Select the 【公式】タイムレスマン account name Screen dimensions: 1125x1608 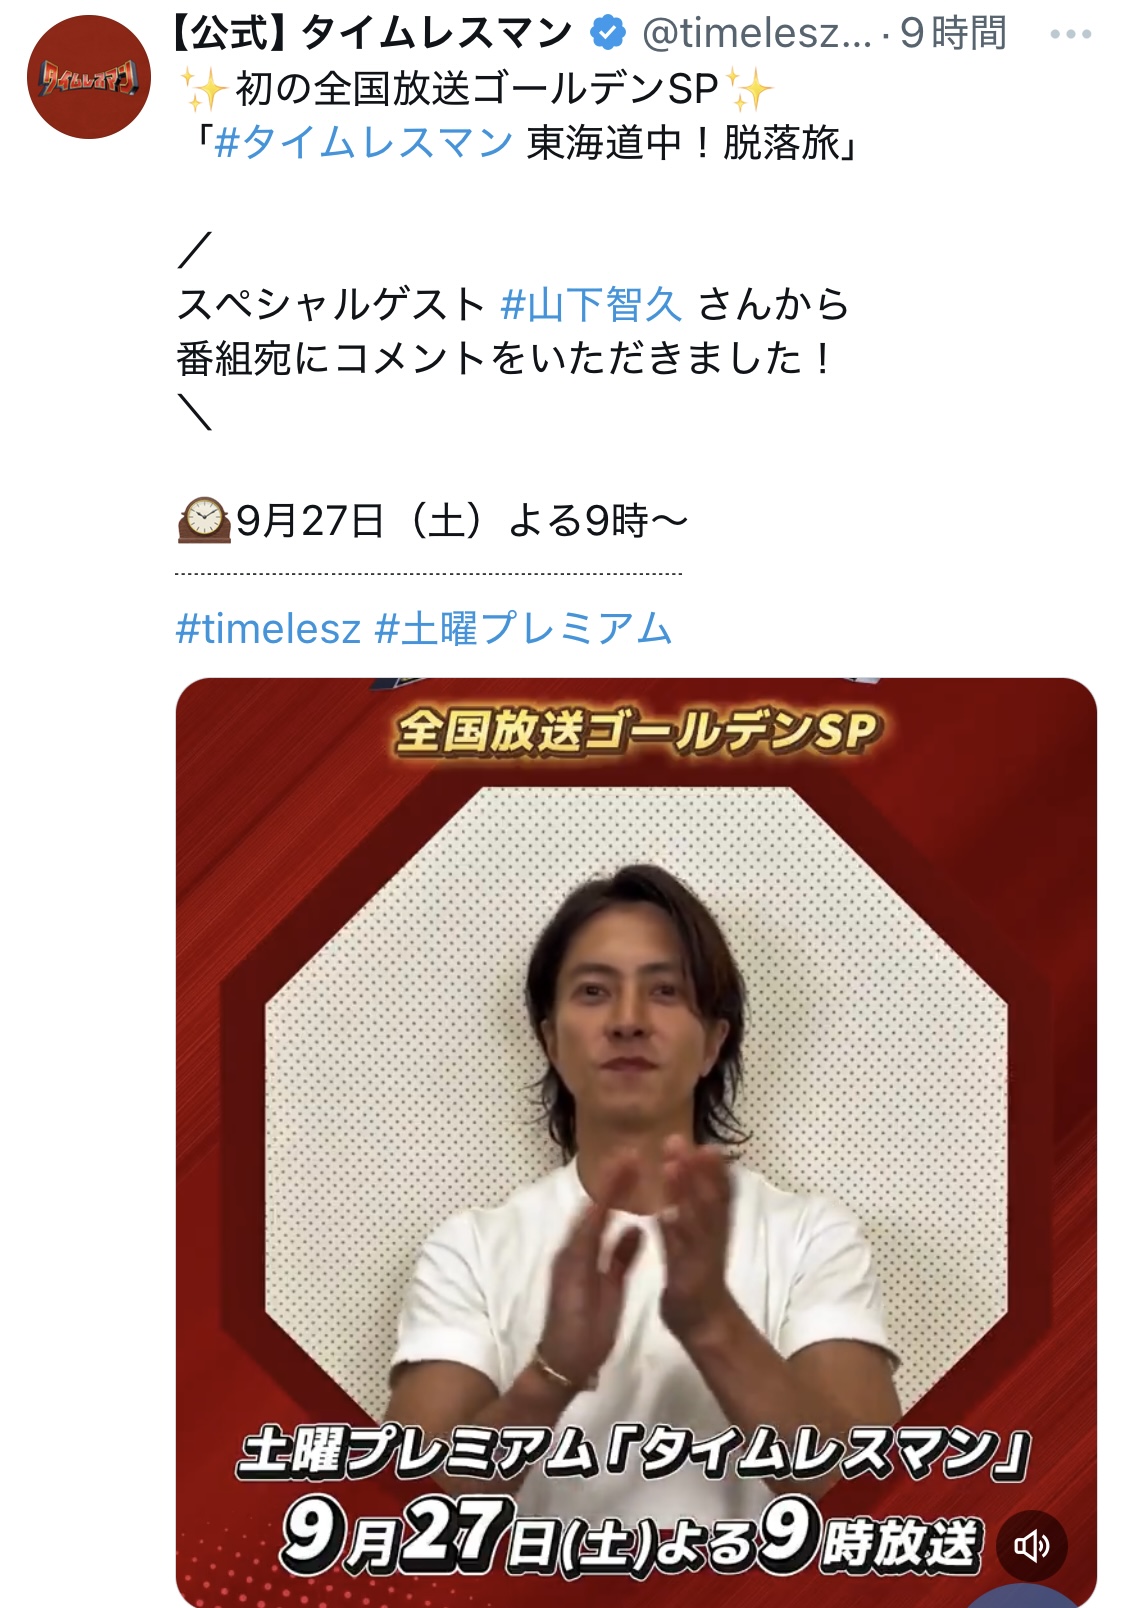click(x=370, y=33)
